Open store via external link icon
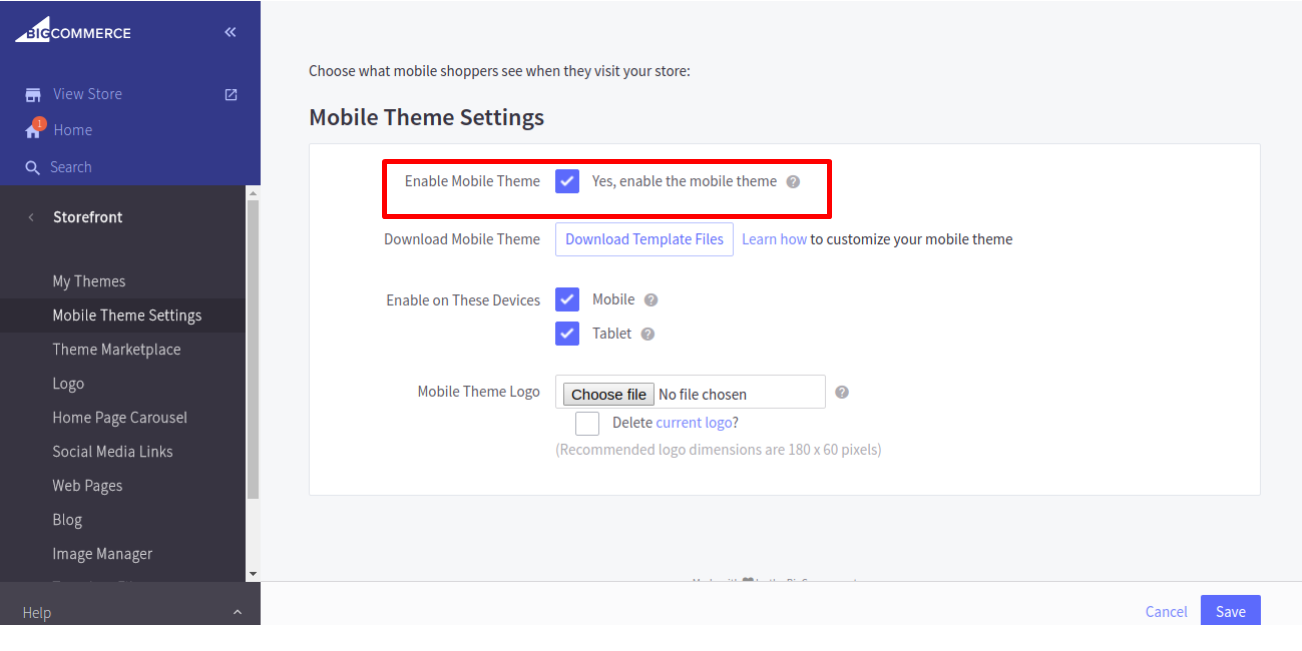Screen dimensions: 1302x651 pos(231,94)
